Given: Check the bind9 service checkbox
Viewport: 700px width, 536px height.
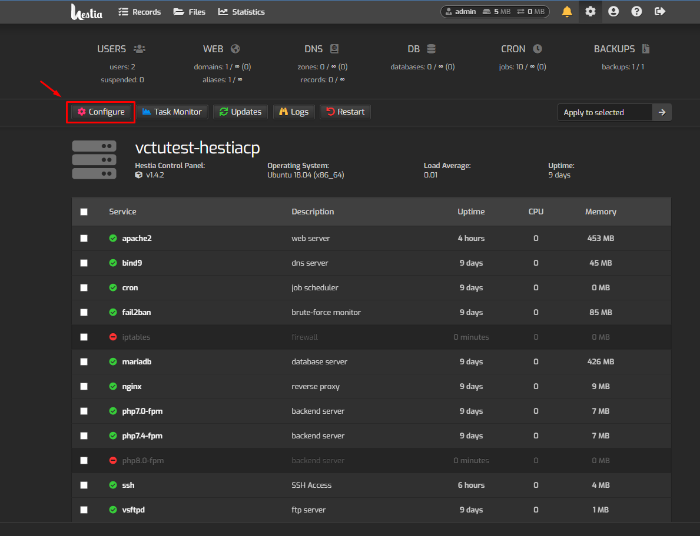Looking at the screenshot, I should pos(84,263).
